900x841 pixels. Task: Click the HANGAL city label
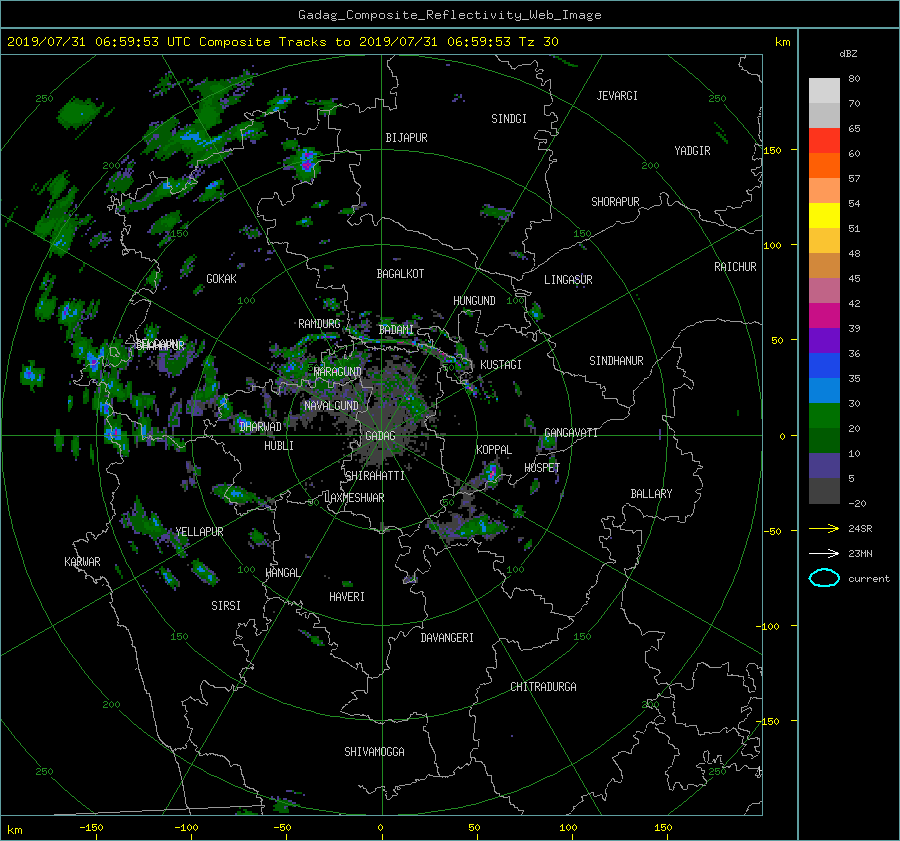coord(283,573)
